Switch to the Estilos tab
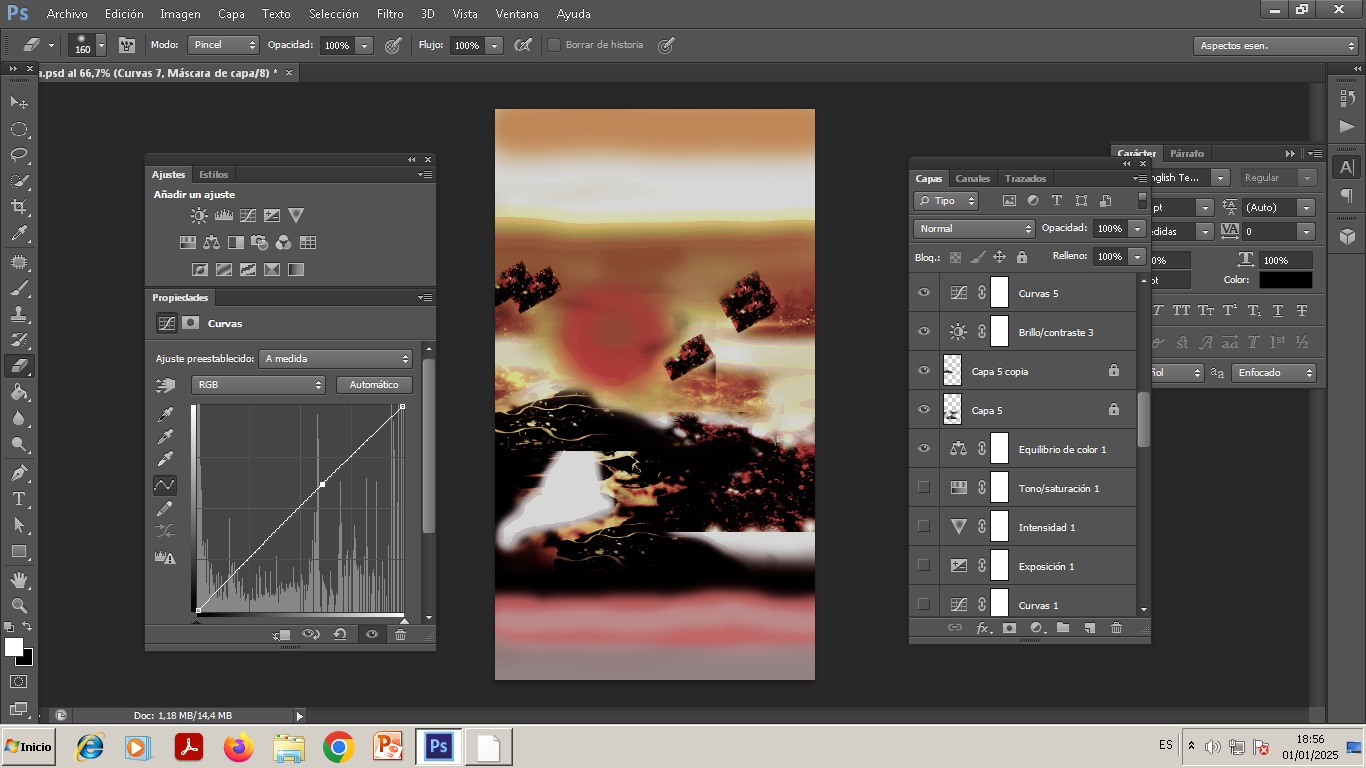Viewport: 1366px width, 768px height. (213, 174)
